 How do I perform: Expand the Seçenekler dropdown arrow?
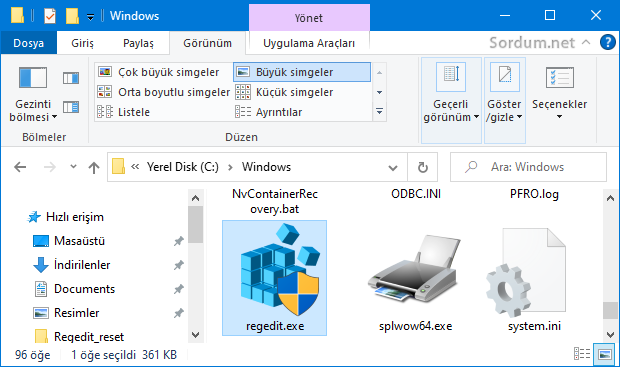[x=560, y=117]
